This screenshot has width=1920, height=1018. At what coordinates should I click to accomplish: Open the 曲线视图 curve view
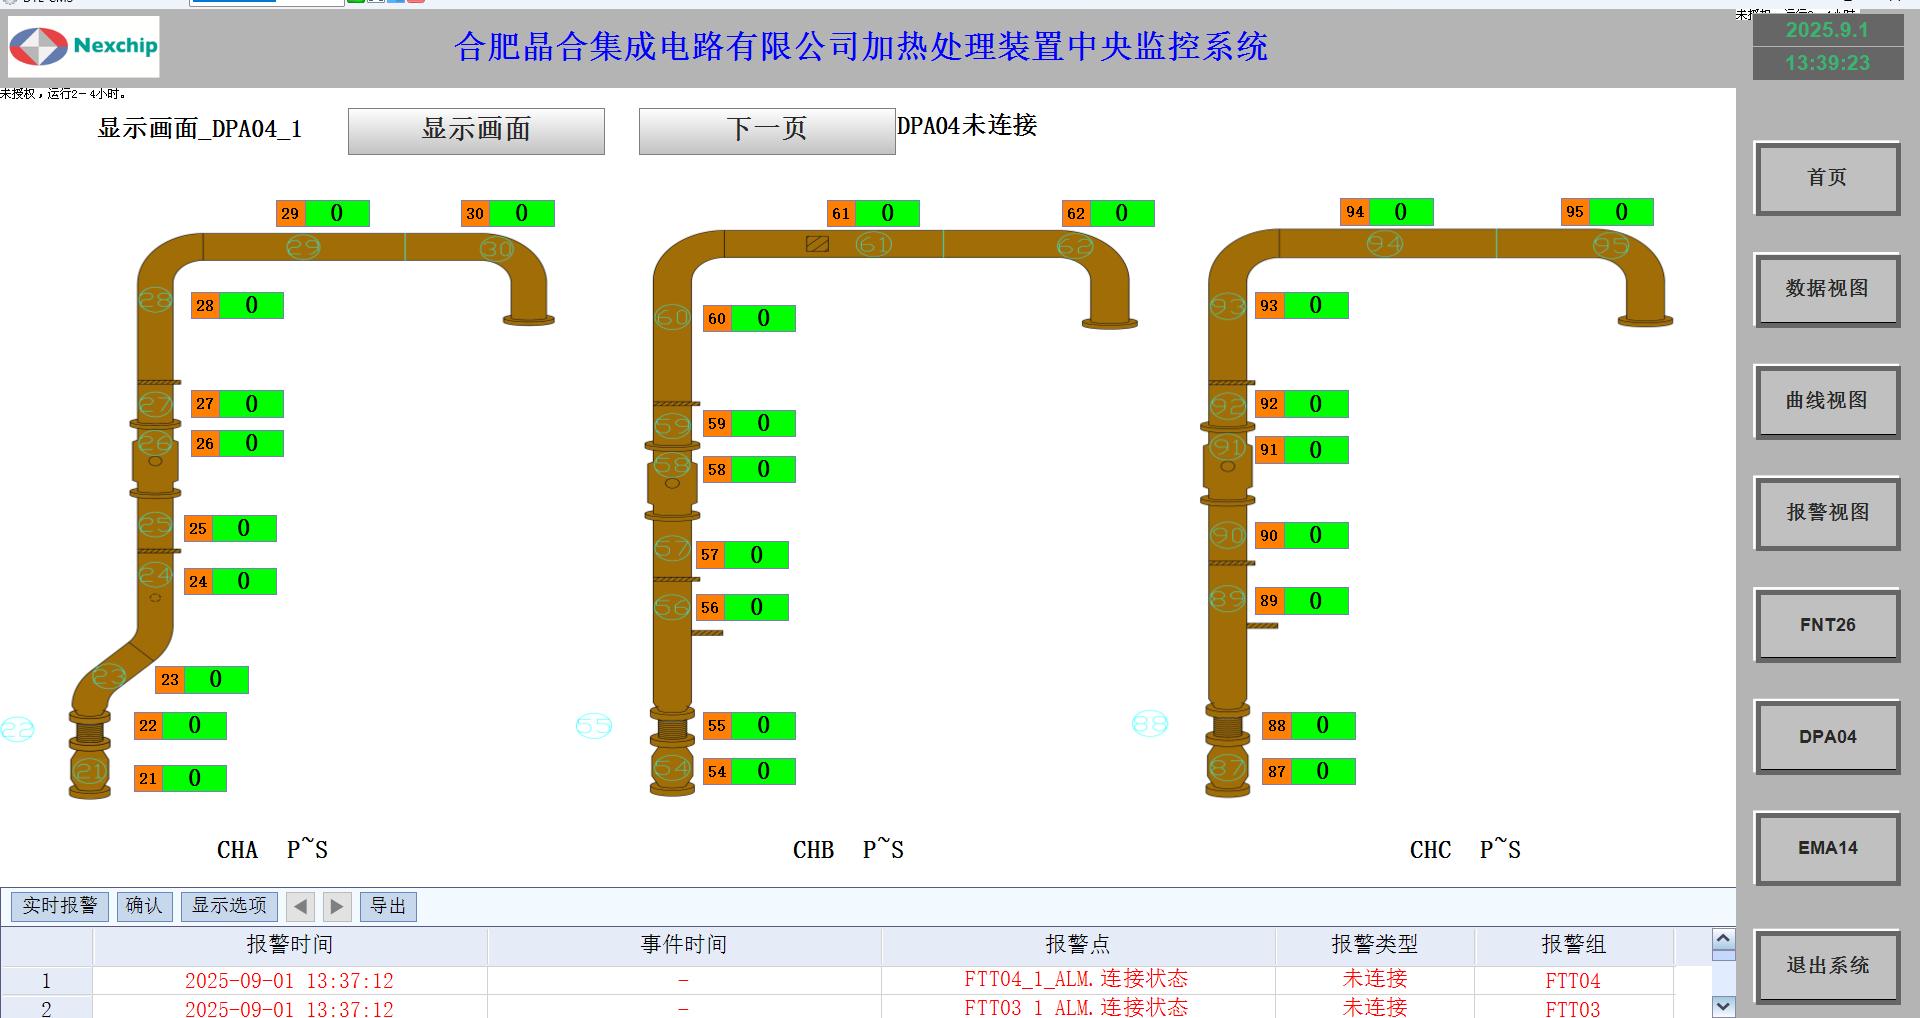(x=1826, y=401)
